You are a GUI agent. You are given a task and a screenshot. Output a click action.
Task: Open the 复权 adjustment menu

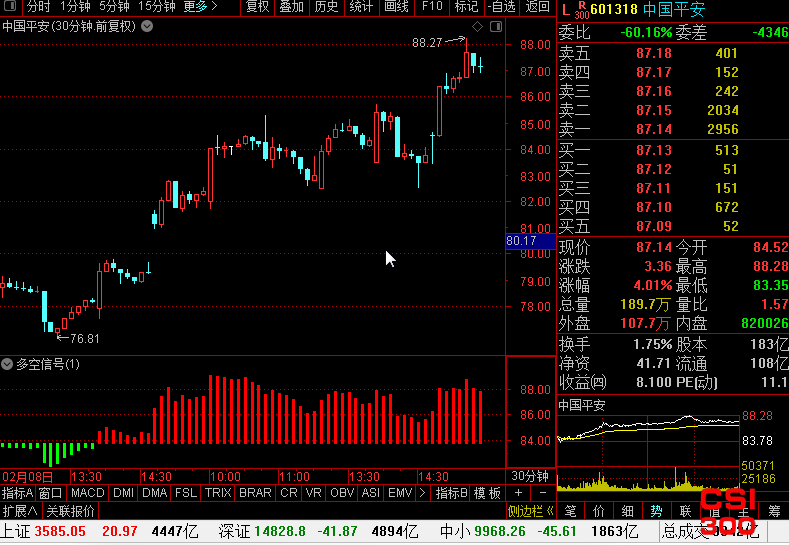click(258, 7)
